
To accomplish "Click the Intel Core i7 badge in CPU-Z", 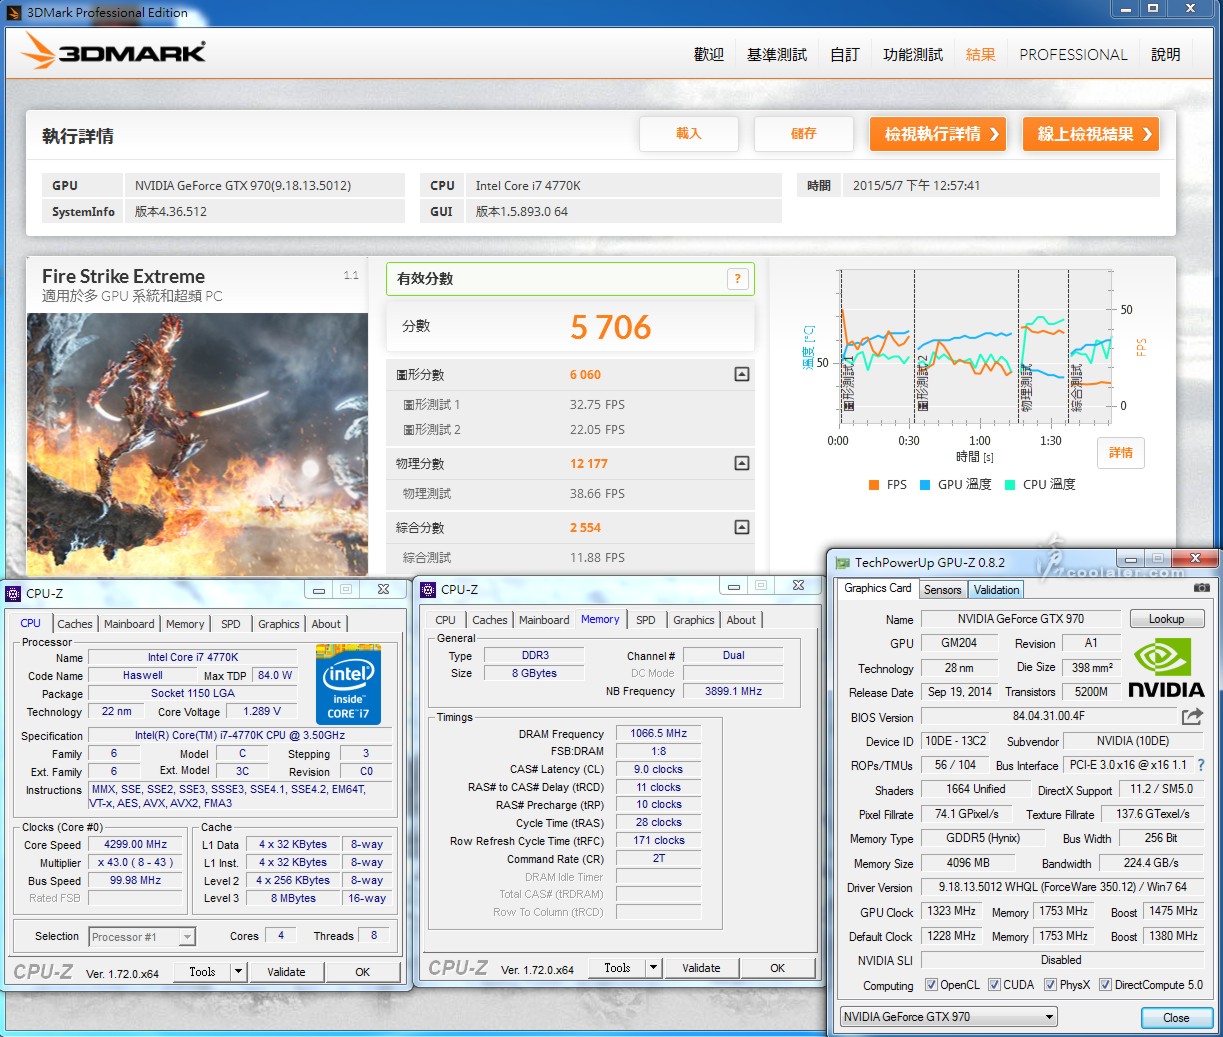I will tap(348, 684).
